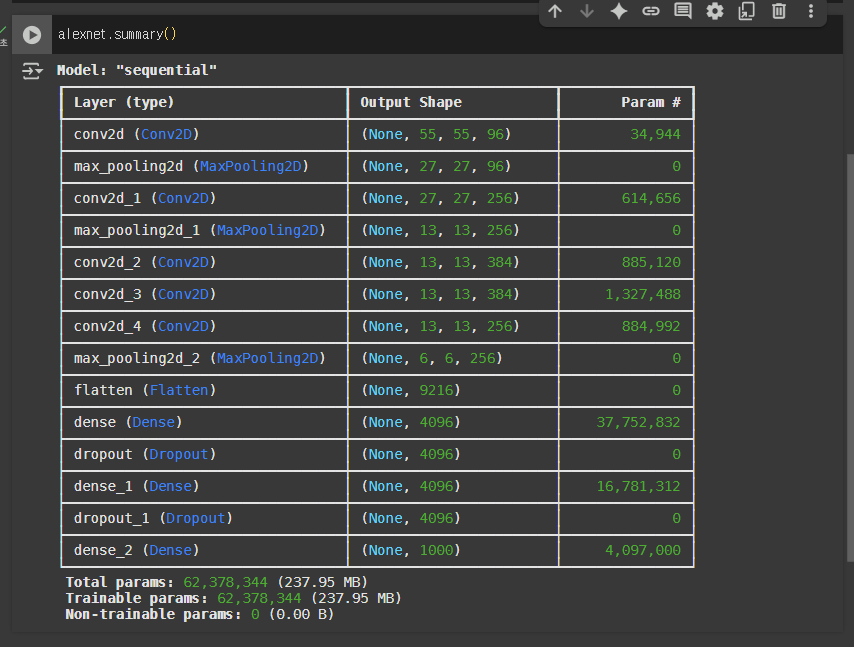The height and width of the screenshot is (647, 854).
Task: Click the 'Total params' summary line
Action: (217, 583)
